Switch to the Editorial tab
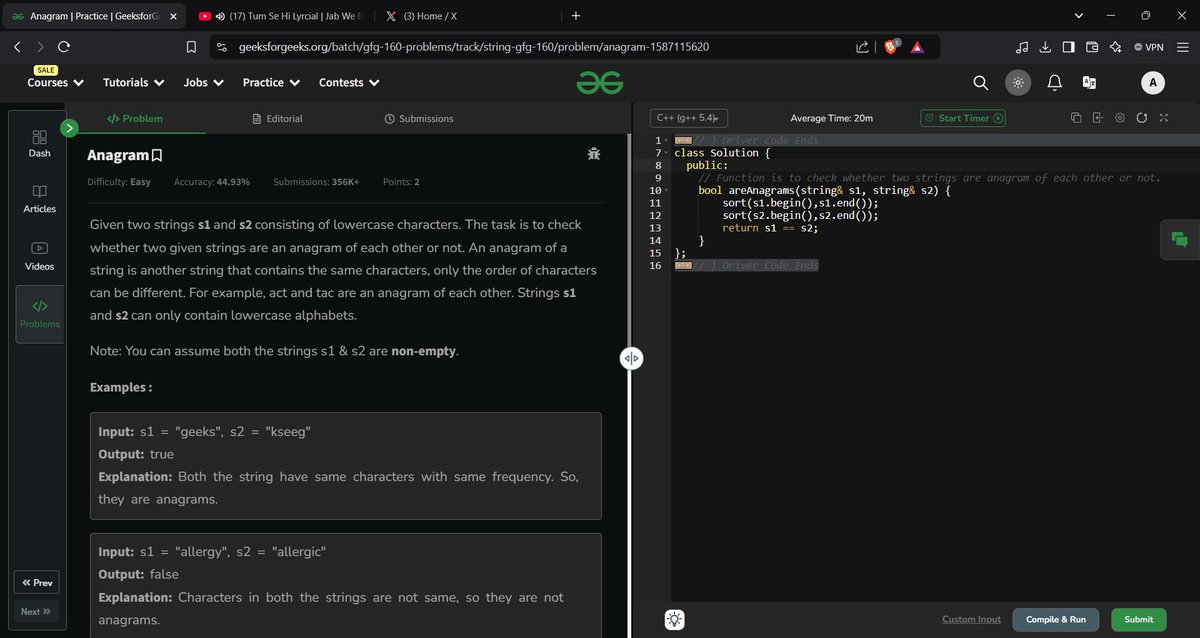This screenshot has width=1200, height=638. (x=277, y=118)
